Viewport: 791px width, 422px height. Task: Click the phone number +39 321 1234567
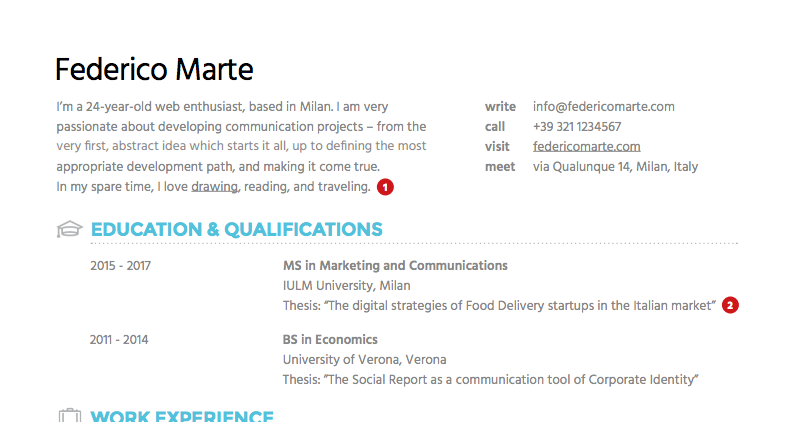[x=577, y=127]
